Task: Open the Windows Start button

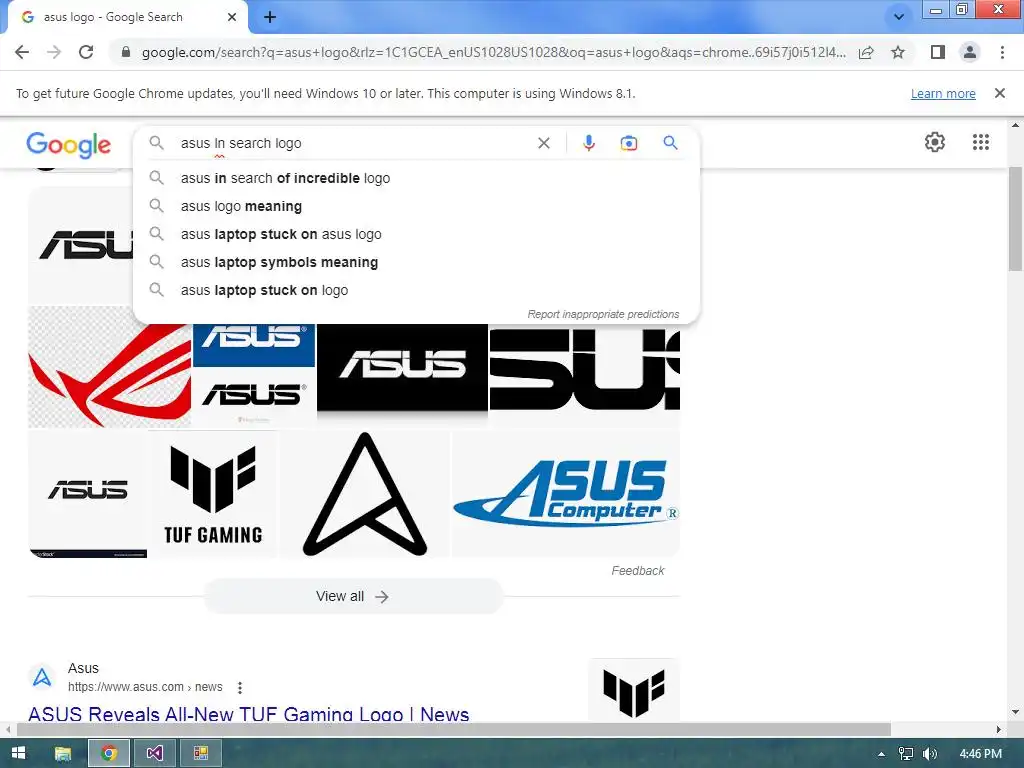Action: (x=18, y=753)
